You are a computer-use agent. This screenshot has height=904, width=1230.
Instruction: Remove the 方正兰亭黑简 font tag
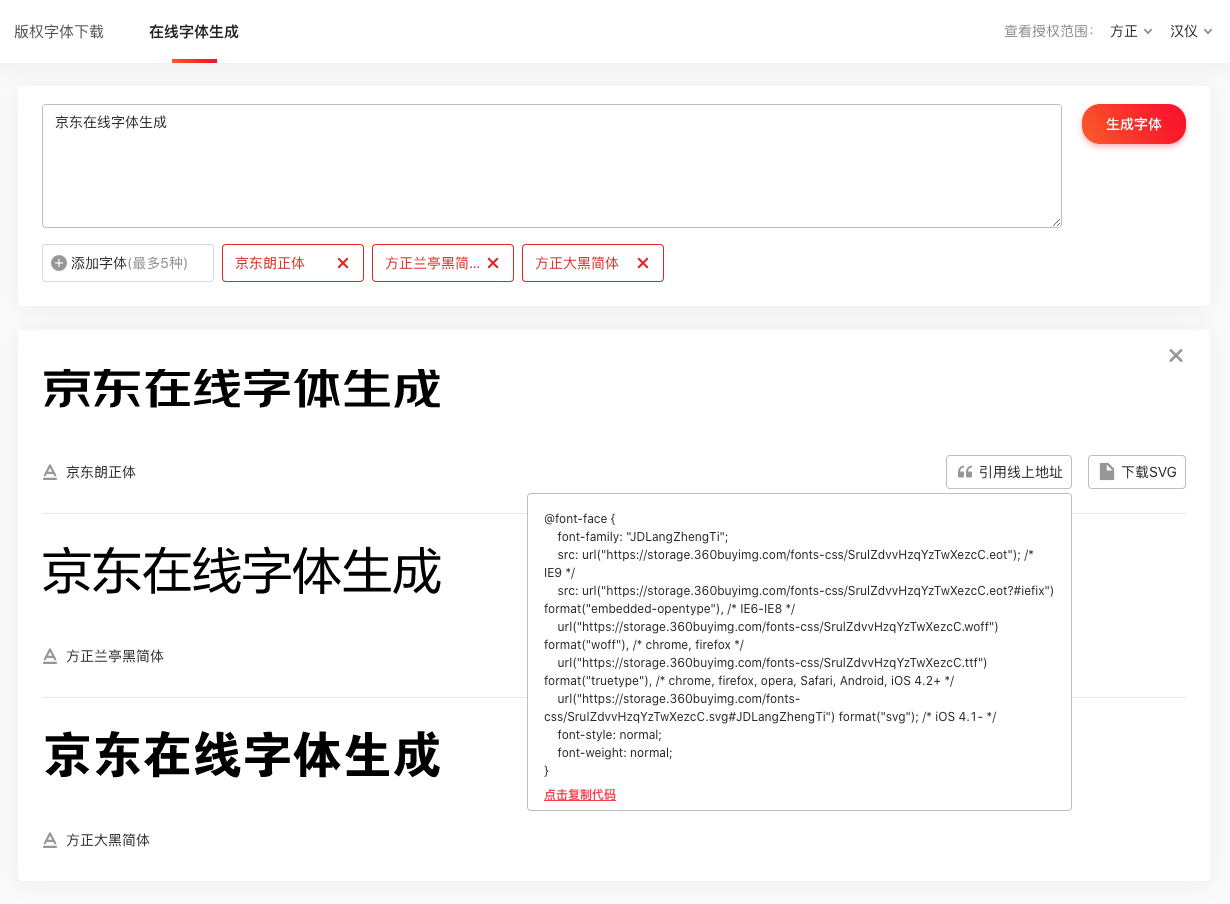(x=493, y=263)
